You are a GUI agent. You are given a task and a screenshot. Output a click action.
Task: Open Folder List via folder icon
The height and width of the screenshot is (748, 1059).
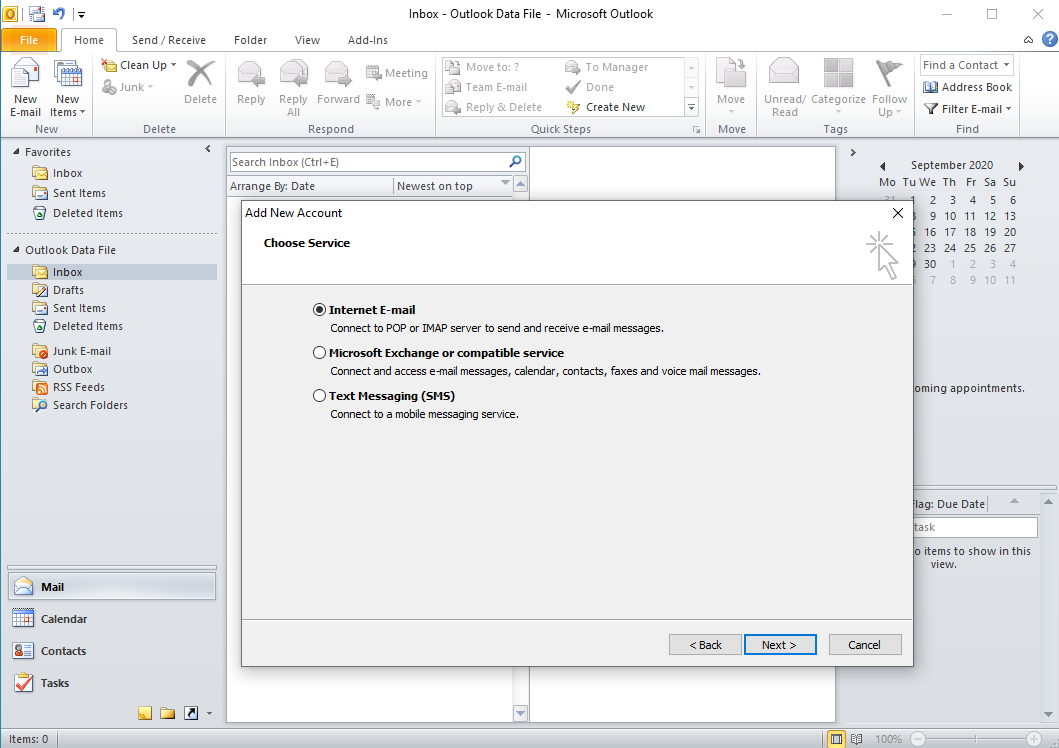[x=167, y=713]
